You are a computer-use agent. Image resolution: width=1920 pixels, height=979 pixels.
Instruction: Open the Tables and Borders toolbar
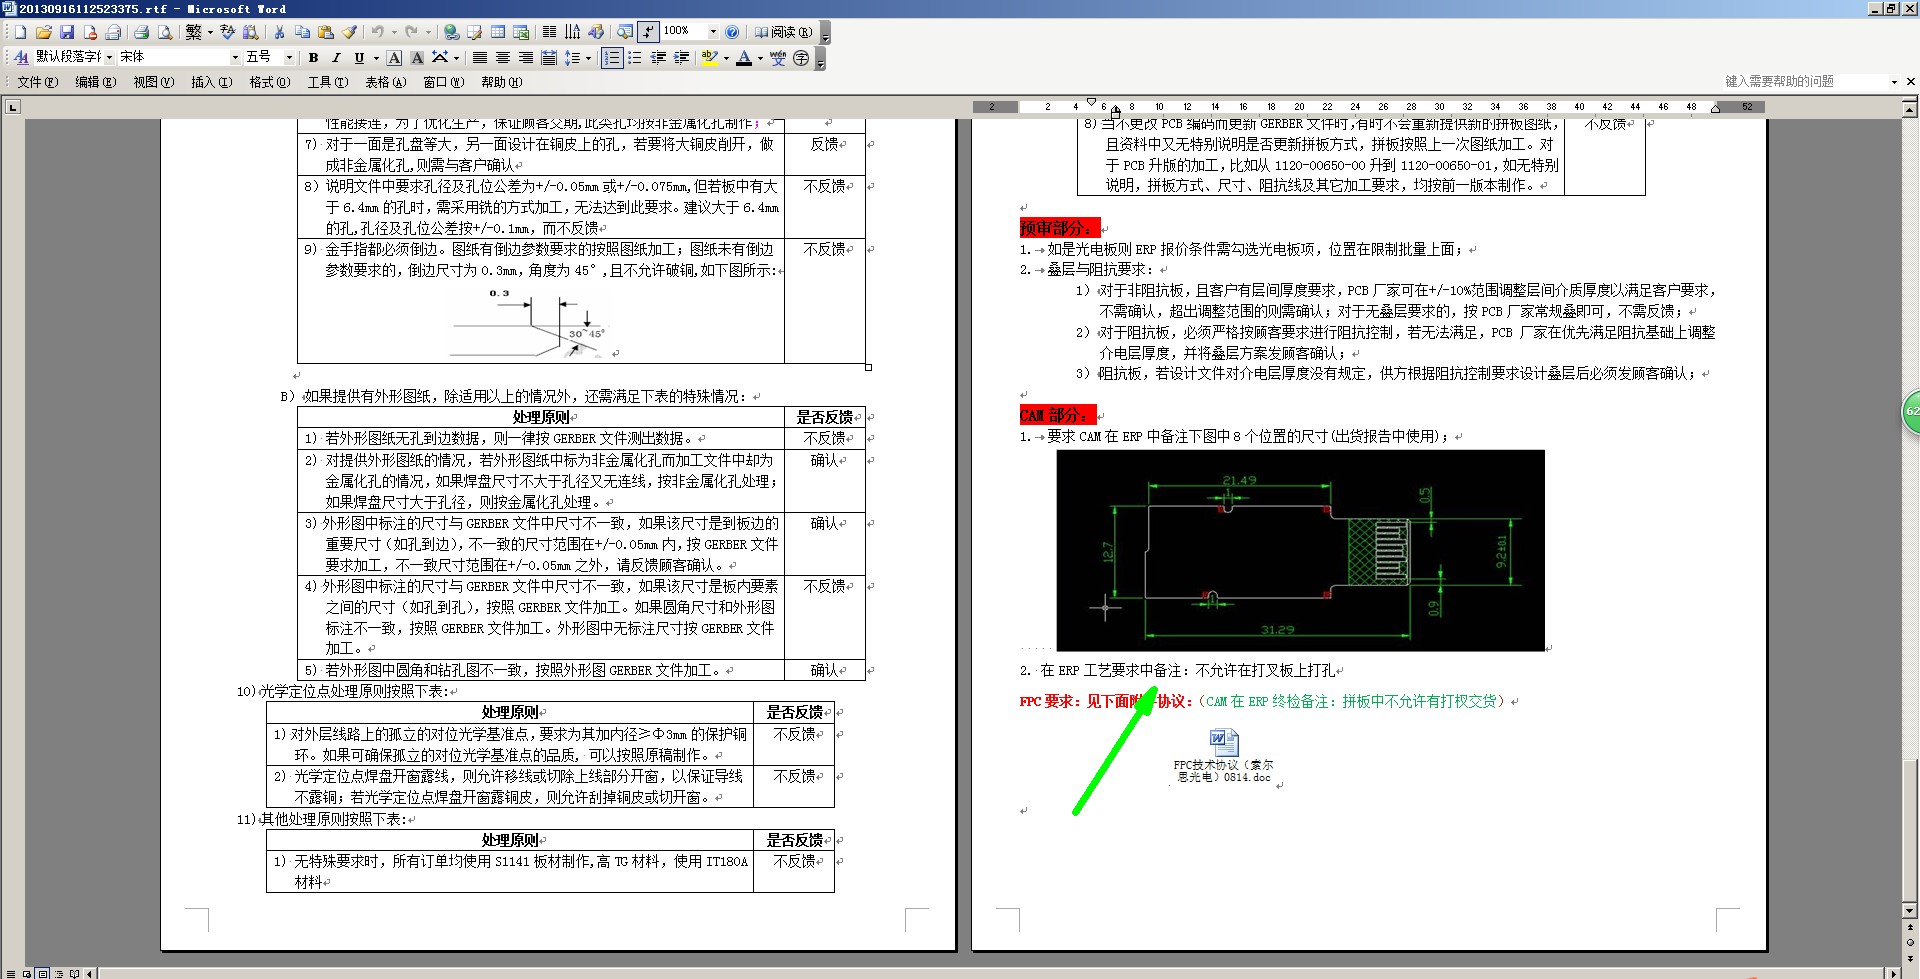(474, 32)
